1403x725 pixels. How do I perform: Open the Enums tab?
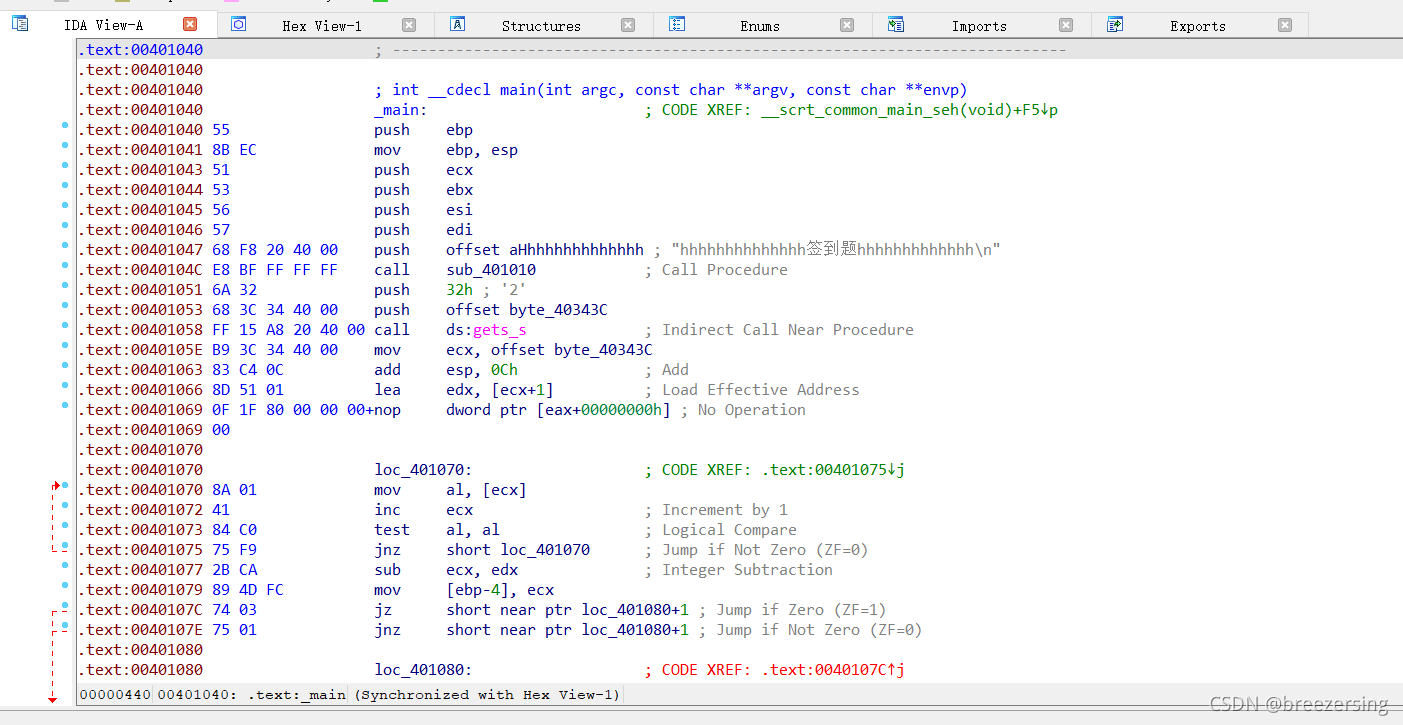[760, 26]
